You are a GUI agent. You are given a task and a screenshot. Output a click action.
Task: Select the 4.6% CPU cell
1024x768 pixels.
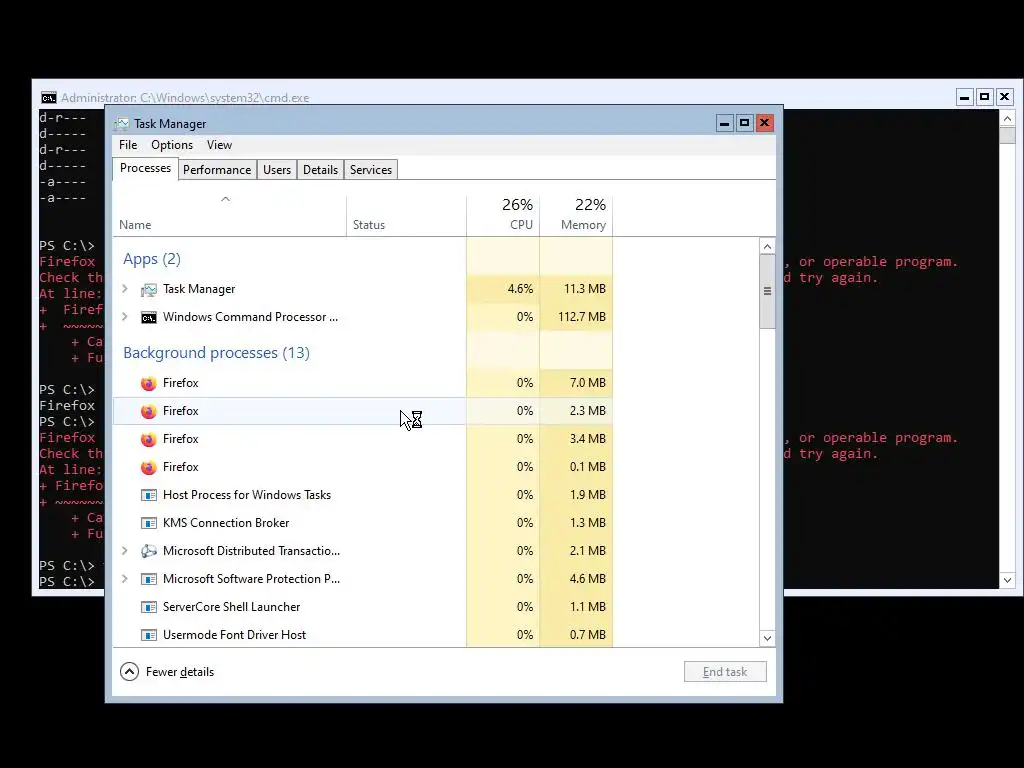click(x=503, y=289)
